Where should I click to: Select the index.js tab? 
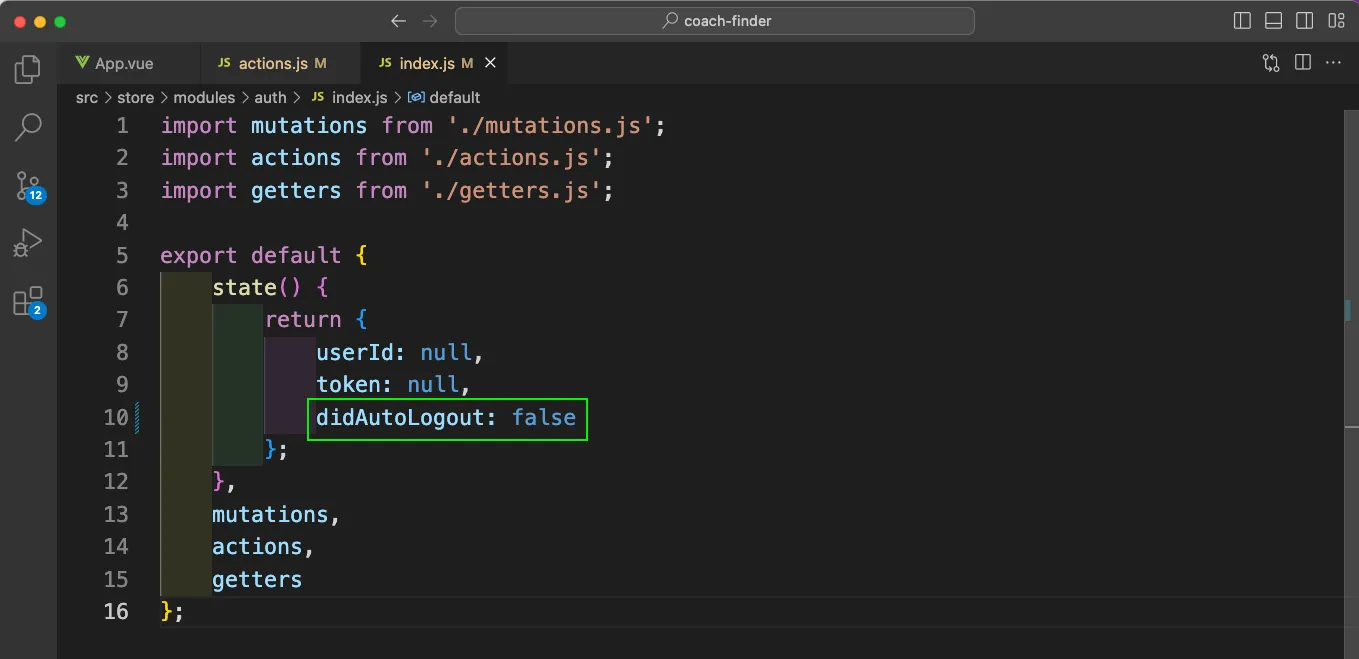coord(432,63)
